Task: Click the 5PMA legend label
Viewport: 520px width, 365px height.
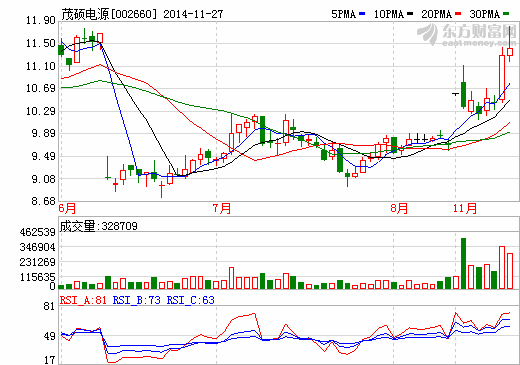Action: pyautogui.click(x=344, y=14)
